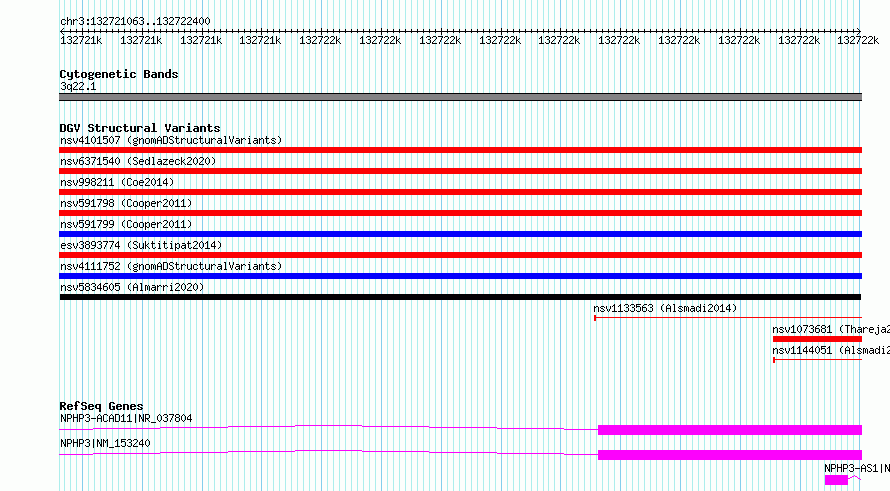Open the DGV Structural Variants track heading

tap(140, 128)
